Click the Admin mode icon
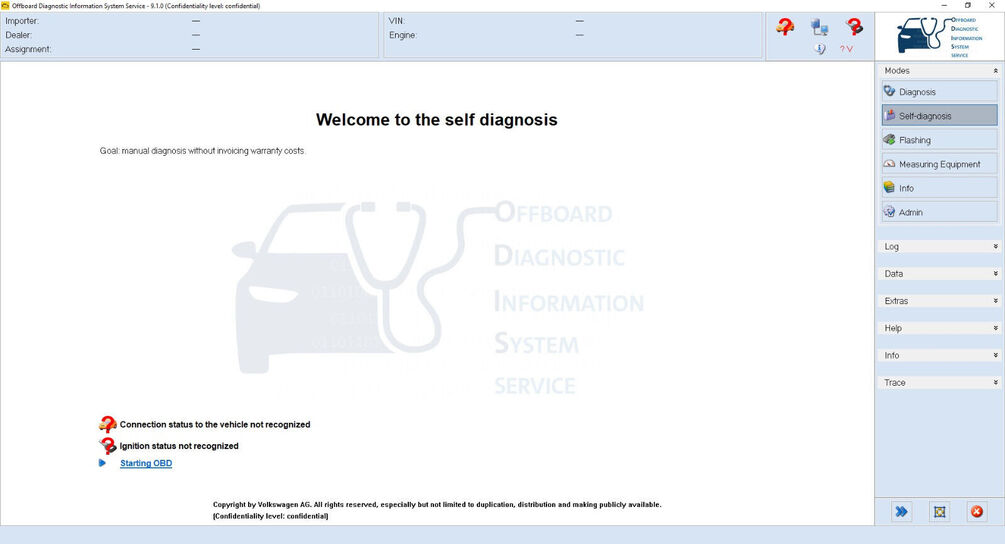 coord(890,211)
